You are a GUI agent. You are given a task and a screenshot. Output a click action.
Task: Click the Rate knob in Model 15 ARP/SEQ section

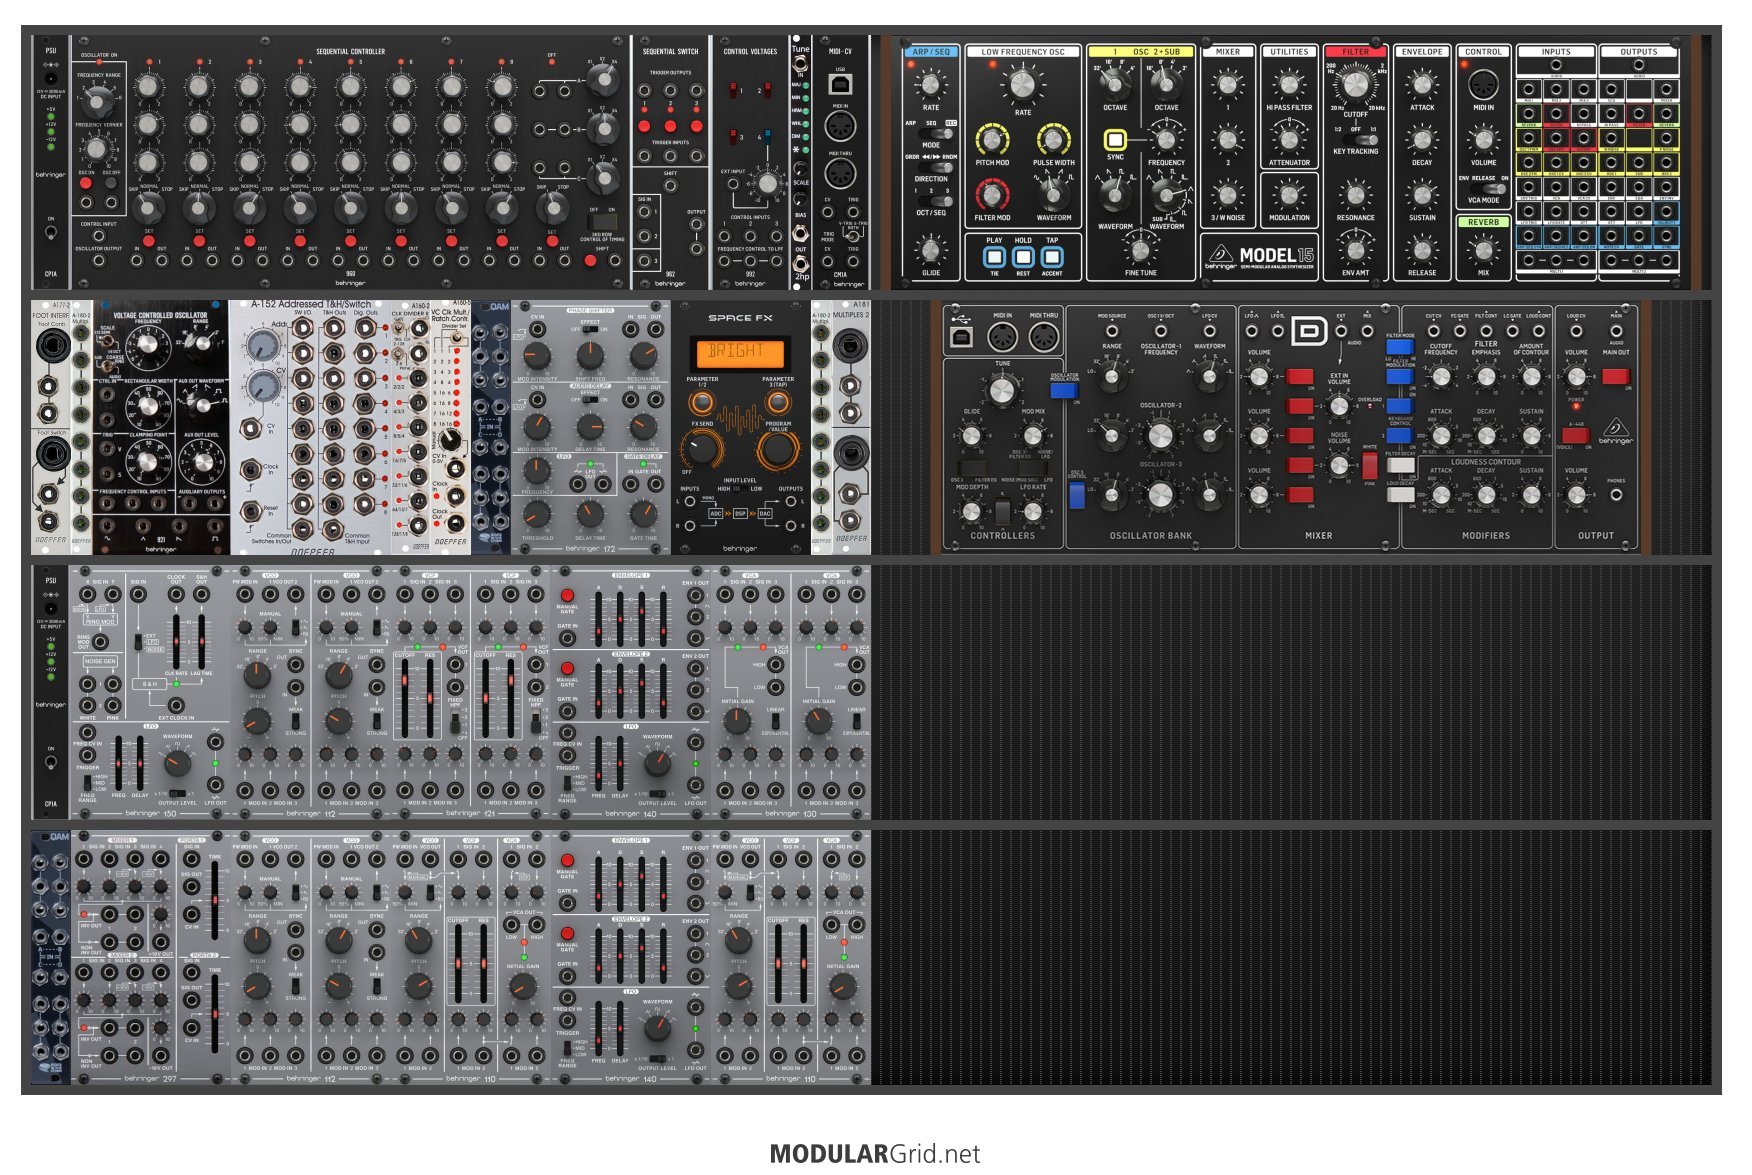(931, 86)
